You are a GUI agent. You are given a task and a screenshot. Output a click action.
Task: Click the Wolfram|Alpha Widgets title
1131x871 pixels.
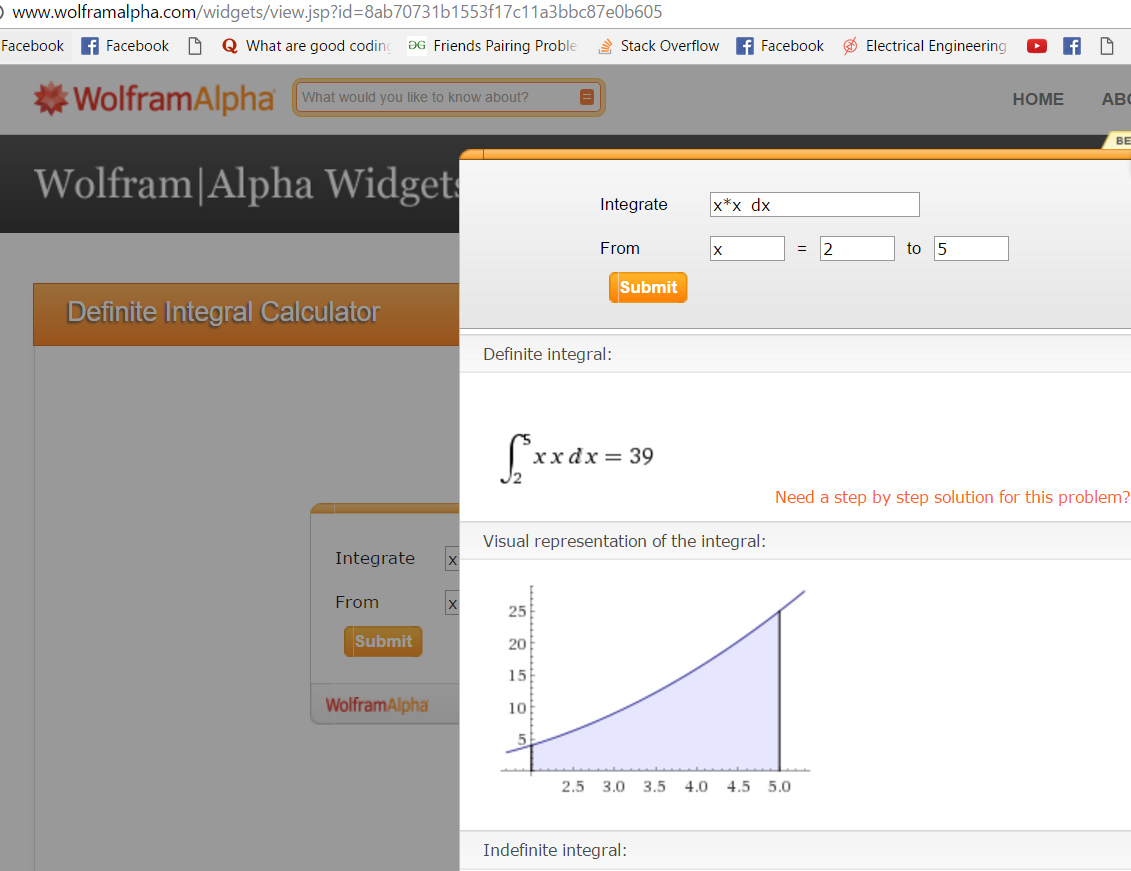[x=247, y=185]
